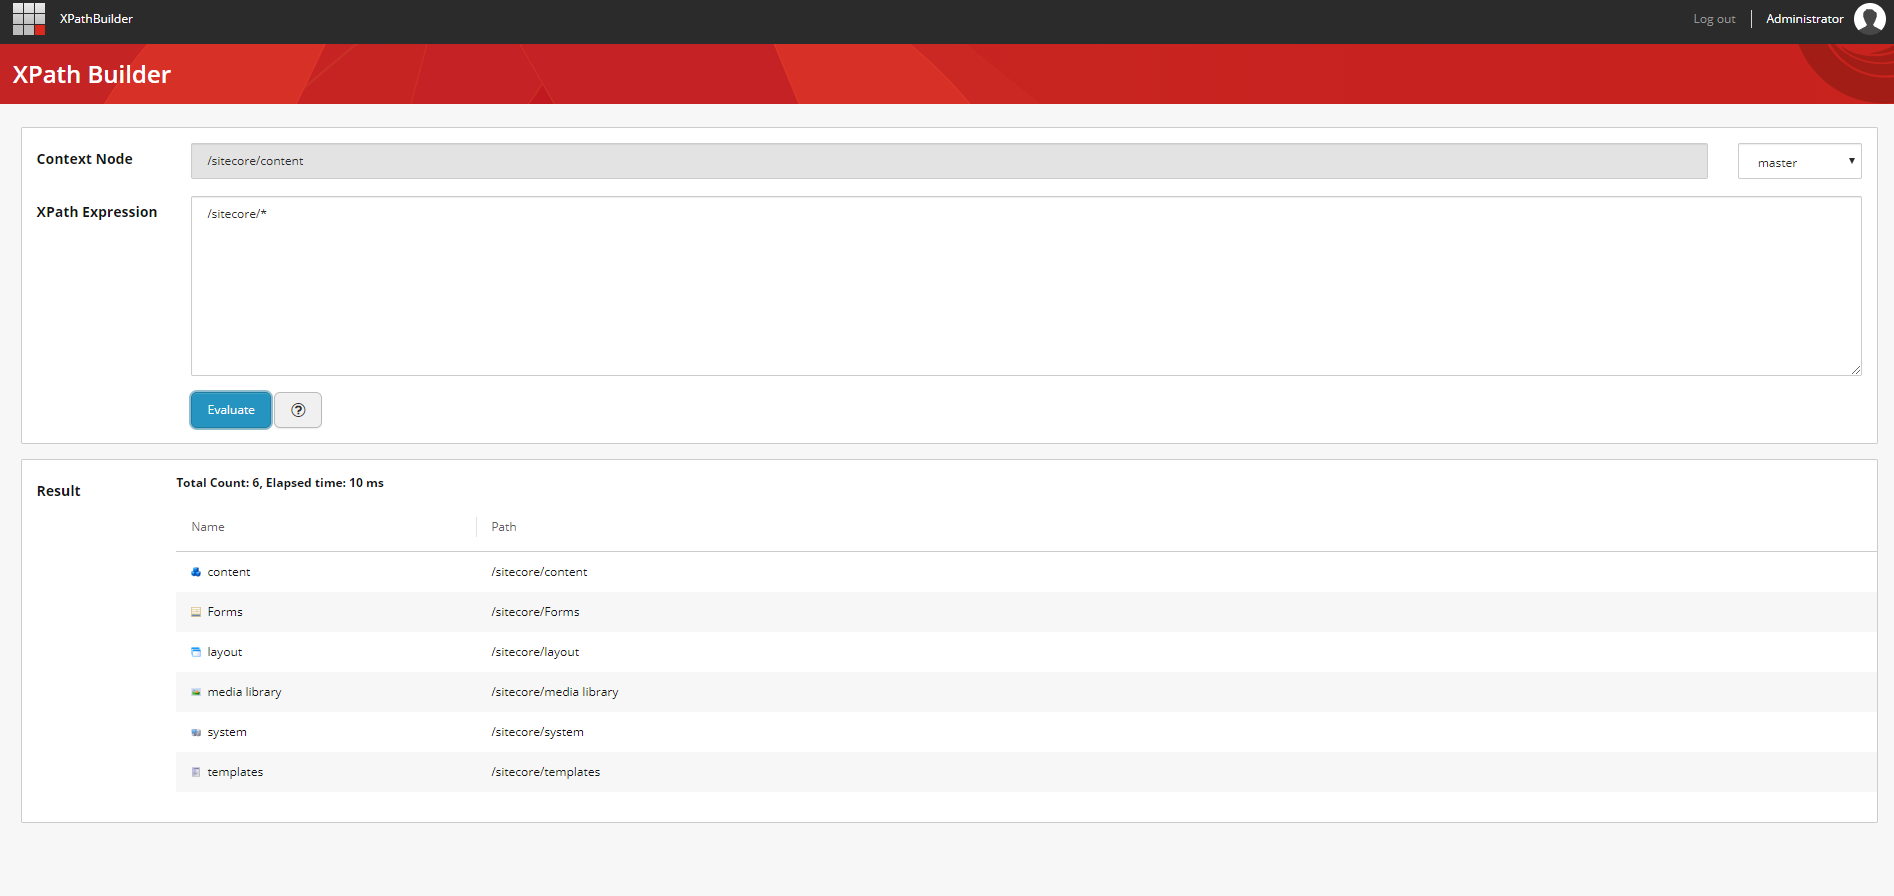Click the system item icon
This screenshot has width=1894, height=896.
pos(196,732)
